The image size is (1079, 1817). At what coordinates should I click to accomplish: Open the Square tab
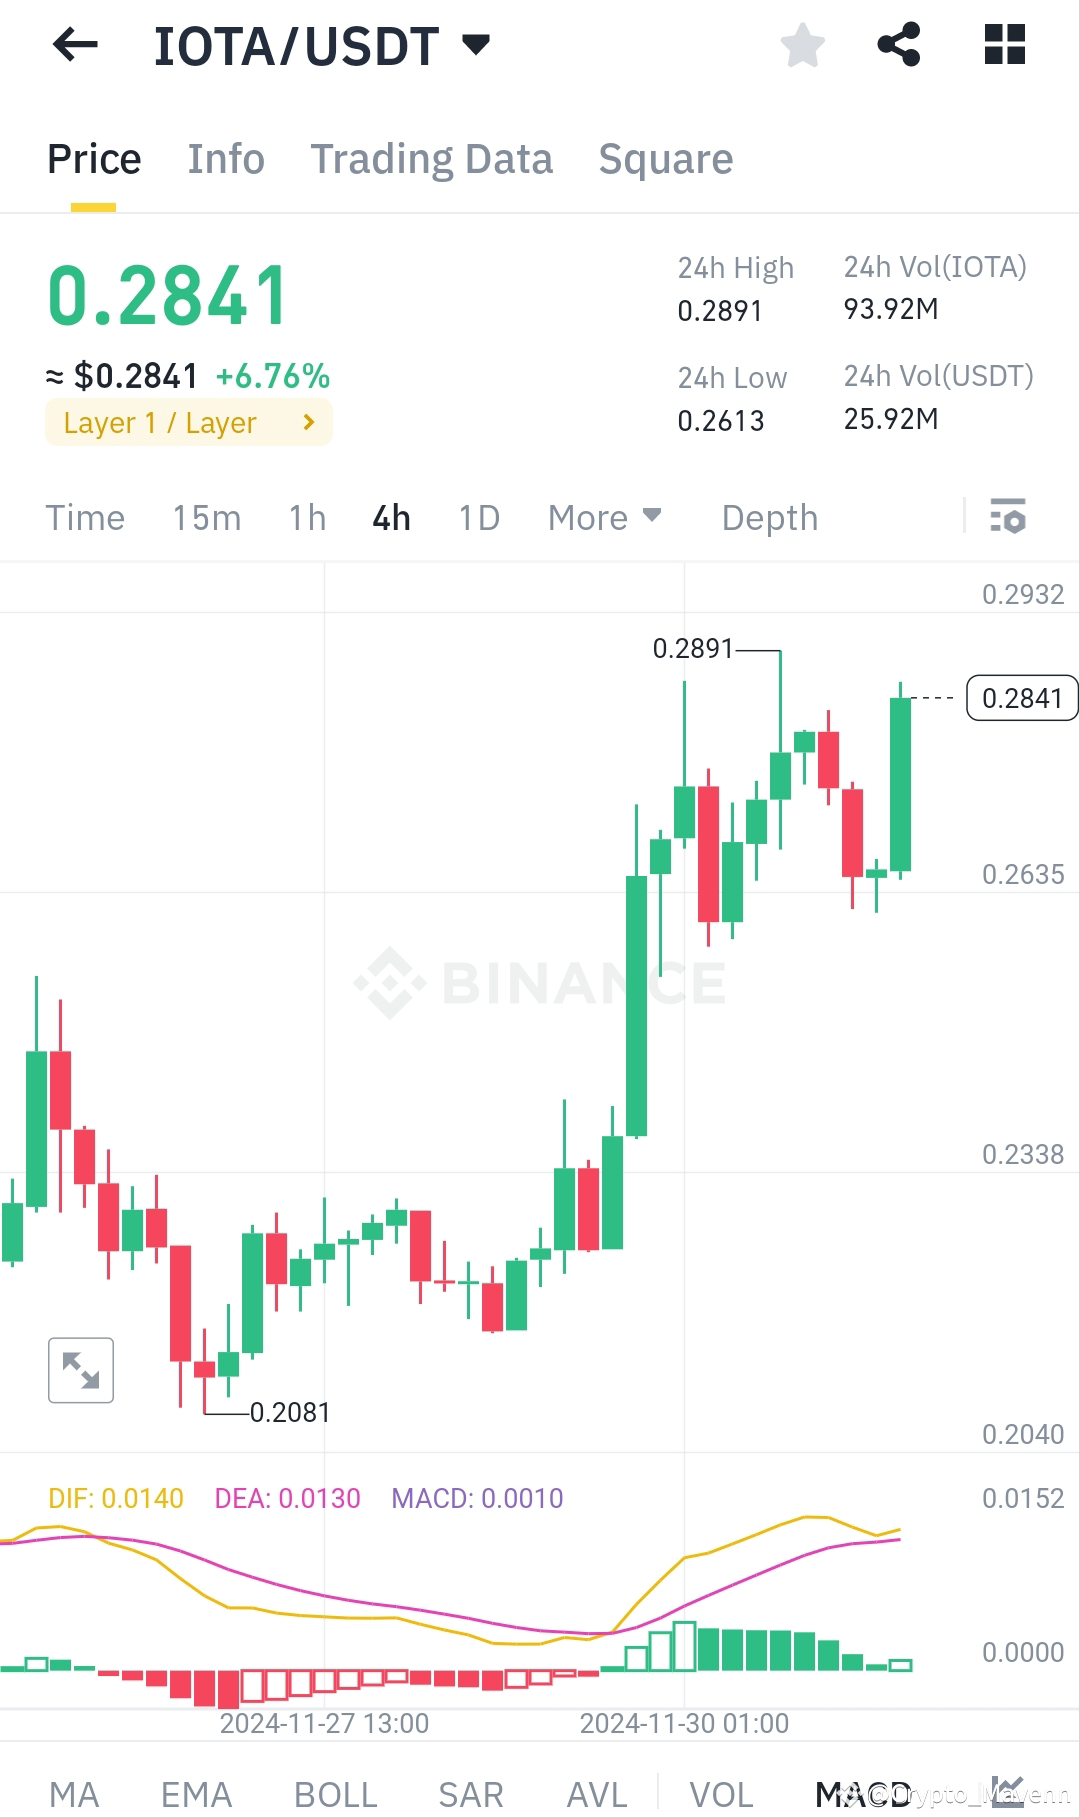665,158
